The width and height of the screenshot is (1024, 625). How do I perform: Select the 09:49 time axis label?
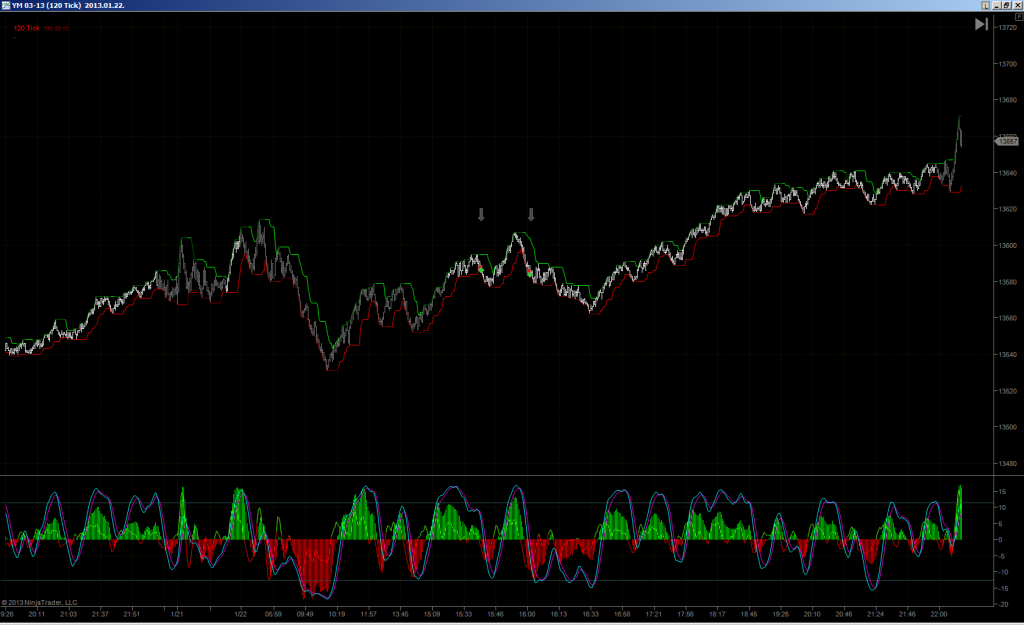(x=305, y=614)
